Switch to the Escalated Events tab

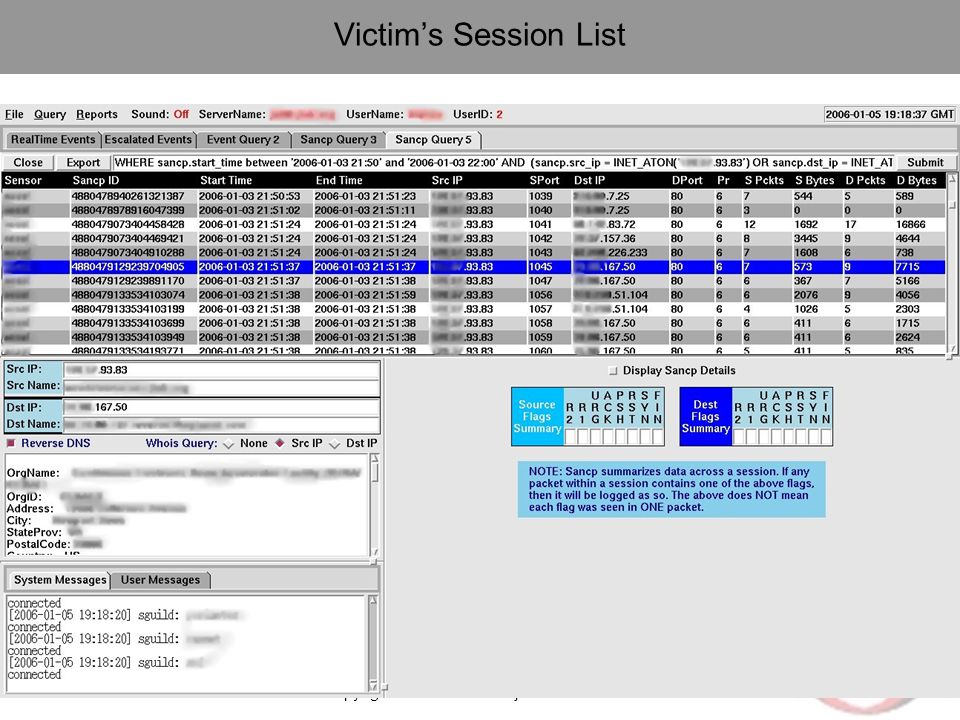pyautogui.click(x=148, y=140)
